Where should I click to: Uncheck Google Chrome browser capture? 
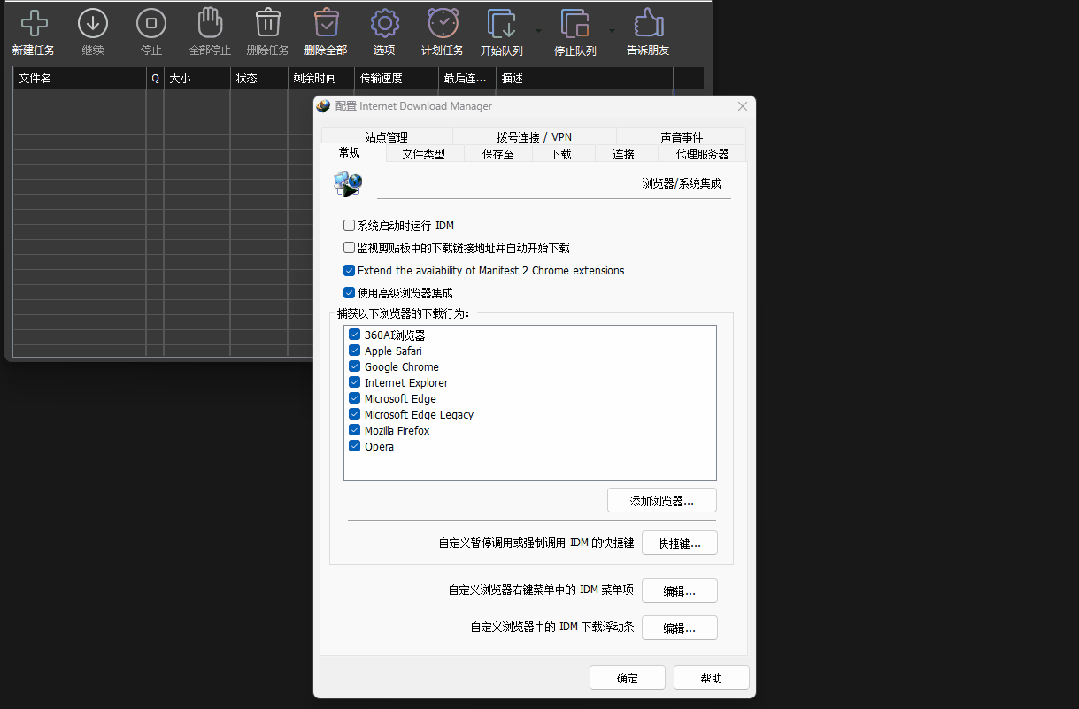(354, 367)
